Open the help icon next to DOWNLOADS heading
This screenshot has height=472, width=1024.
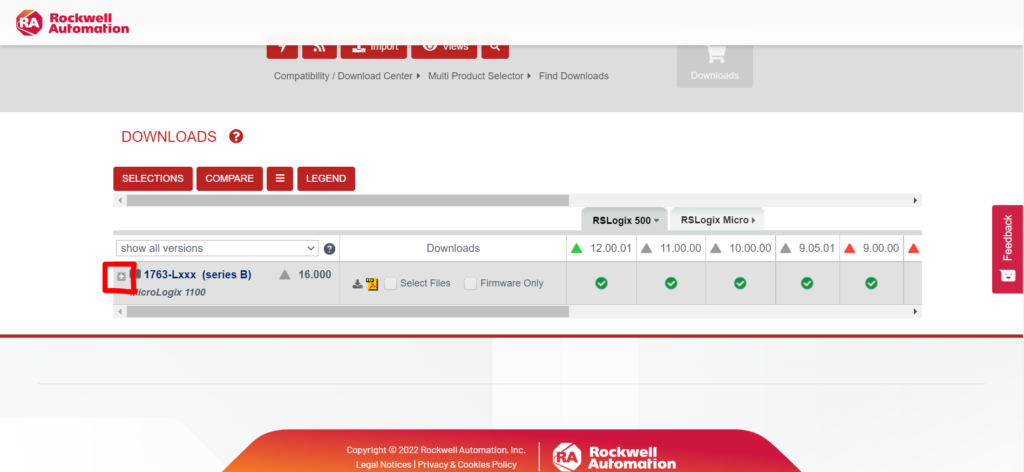click(236, 137)
